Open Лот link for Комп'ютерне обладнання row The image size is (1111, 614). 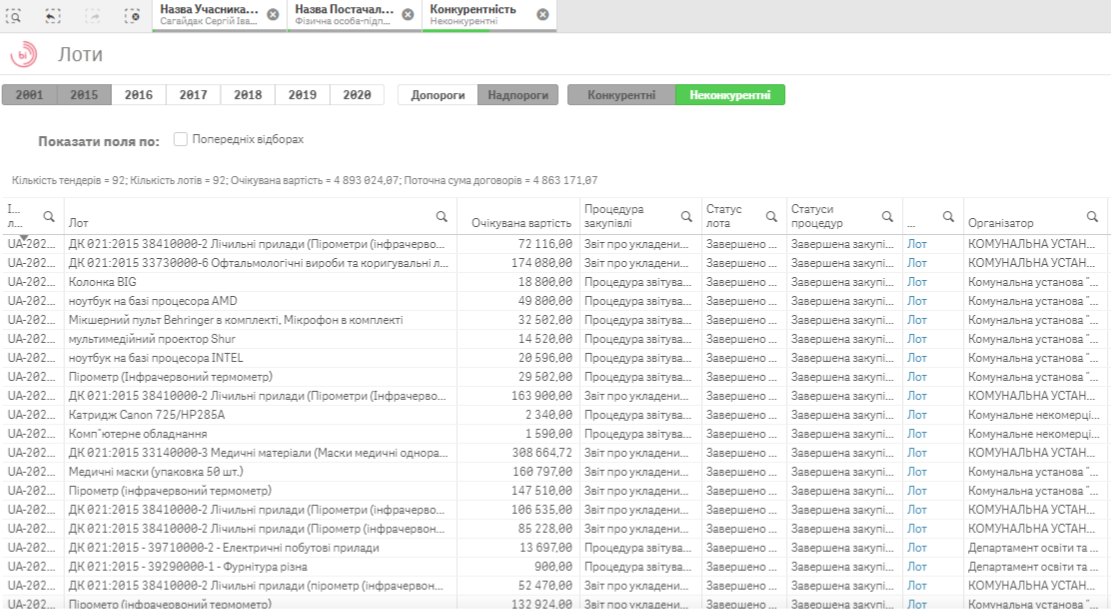coord(917,433)
